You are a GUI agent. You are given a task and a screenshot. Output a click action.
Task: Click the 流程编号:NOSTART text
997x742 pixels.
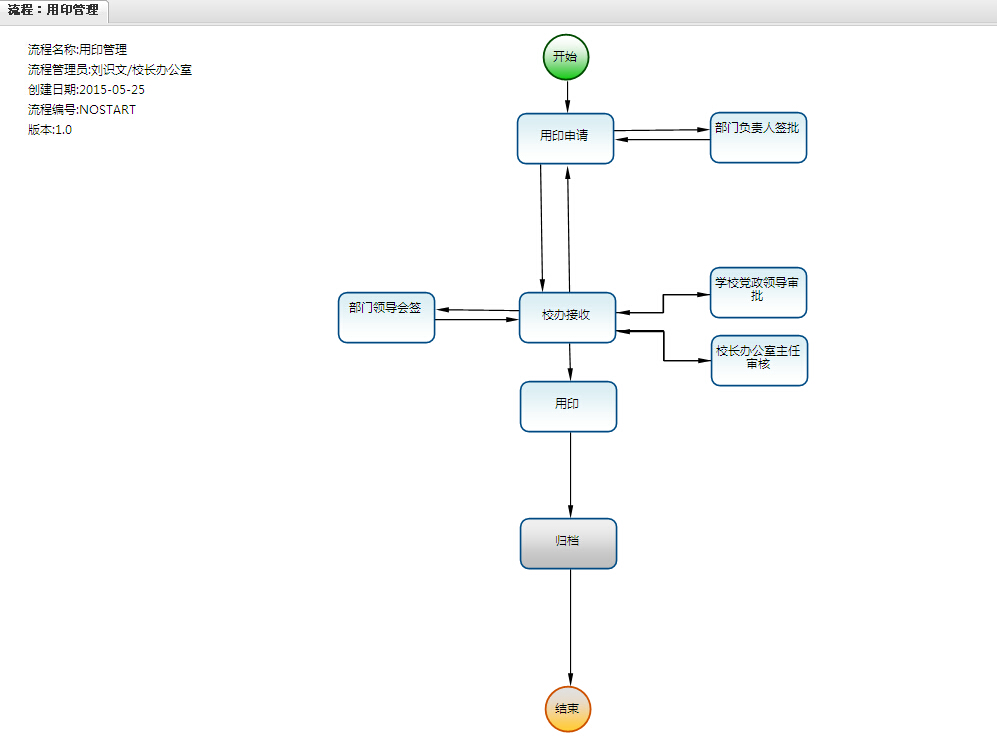(x=82, y=109)
